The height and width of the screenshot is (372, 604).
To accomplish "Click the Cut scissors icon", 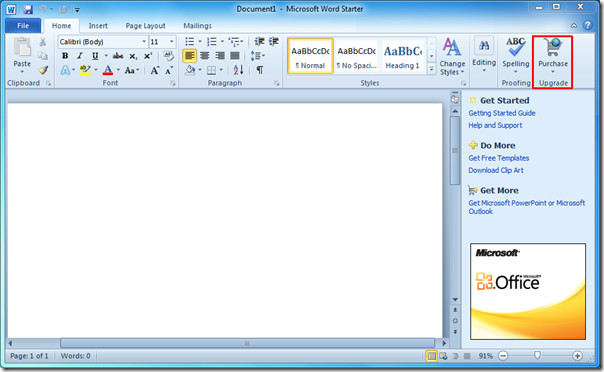I will (x=43, y=42).
